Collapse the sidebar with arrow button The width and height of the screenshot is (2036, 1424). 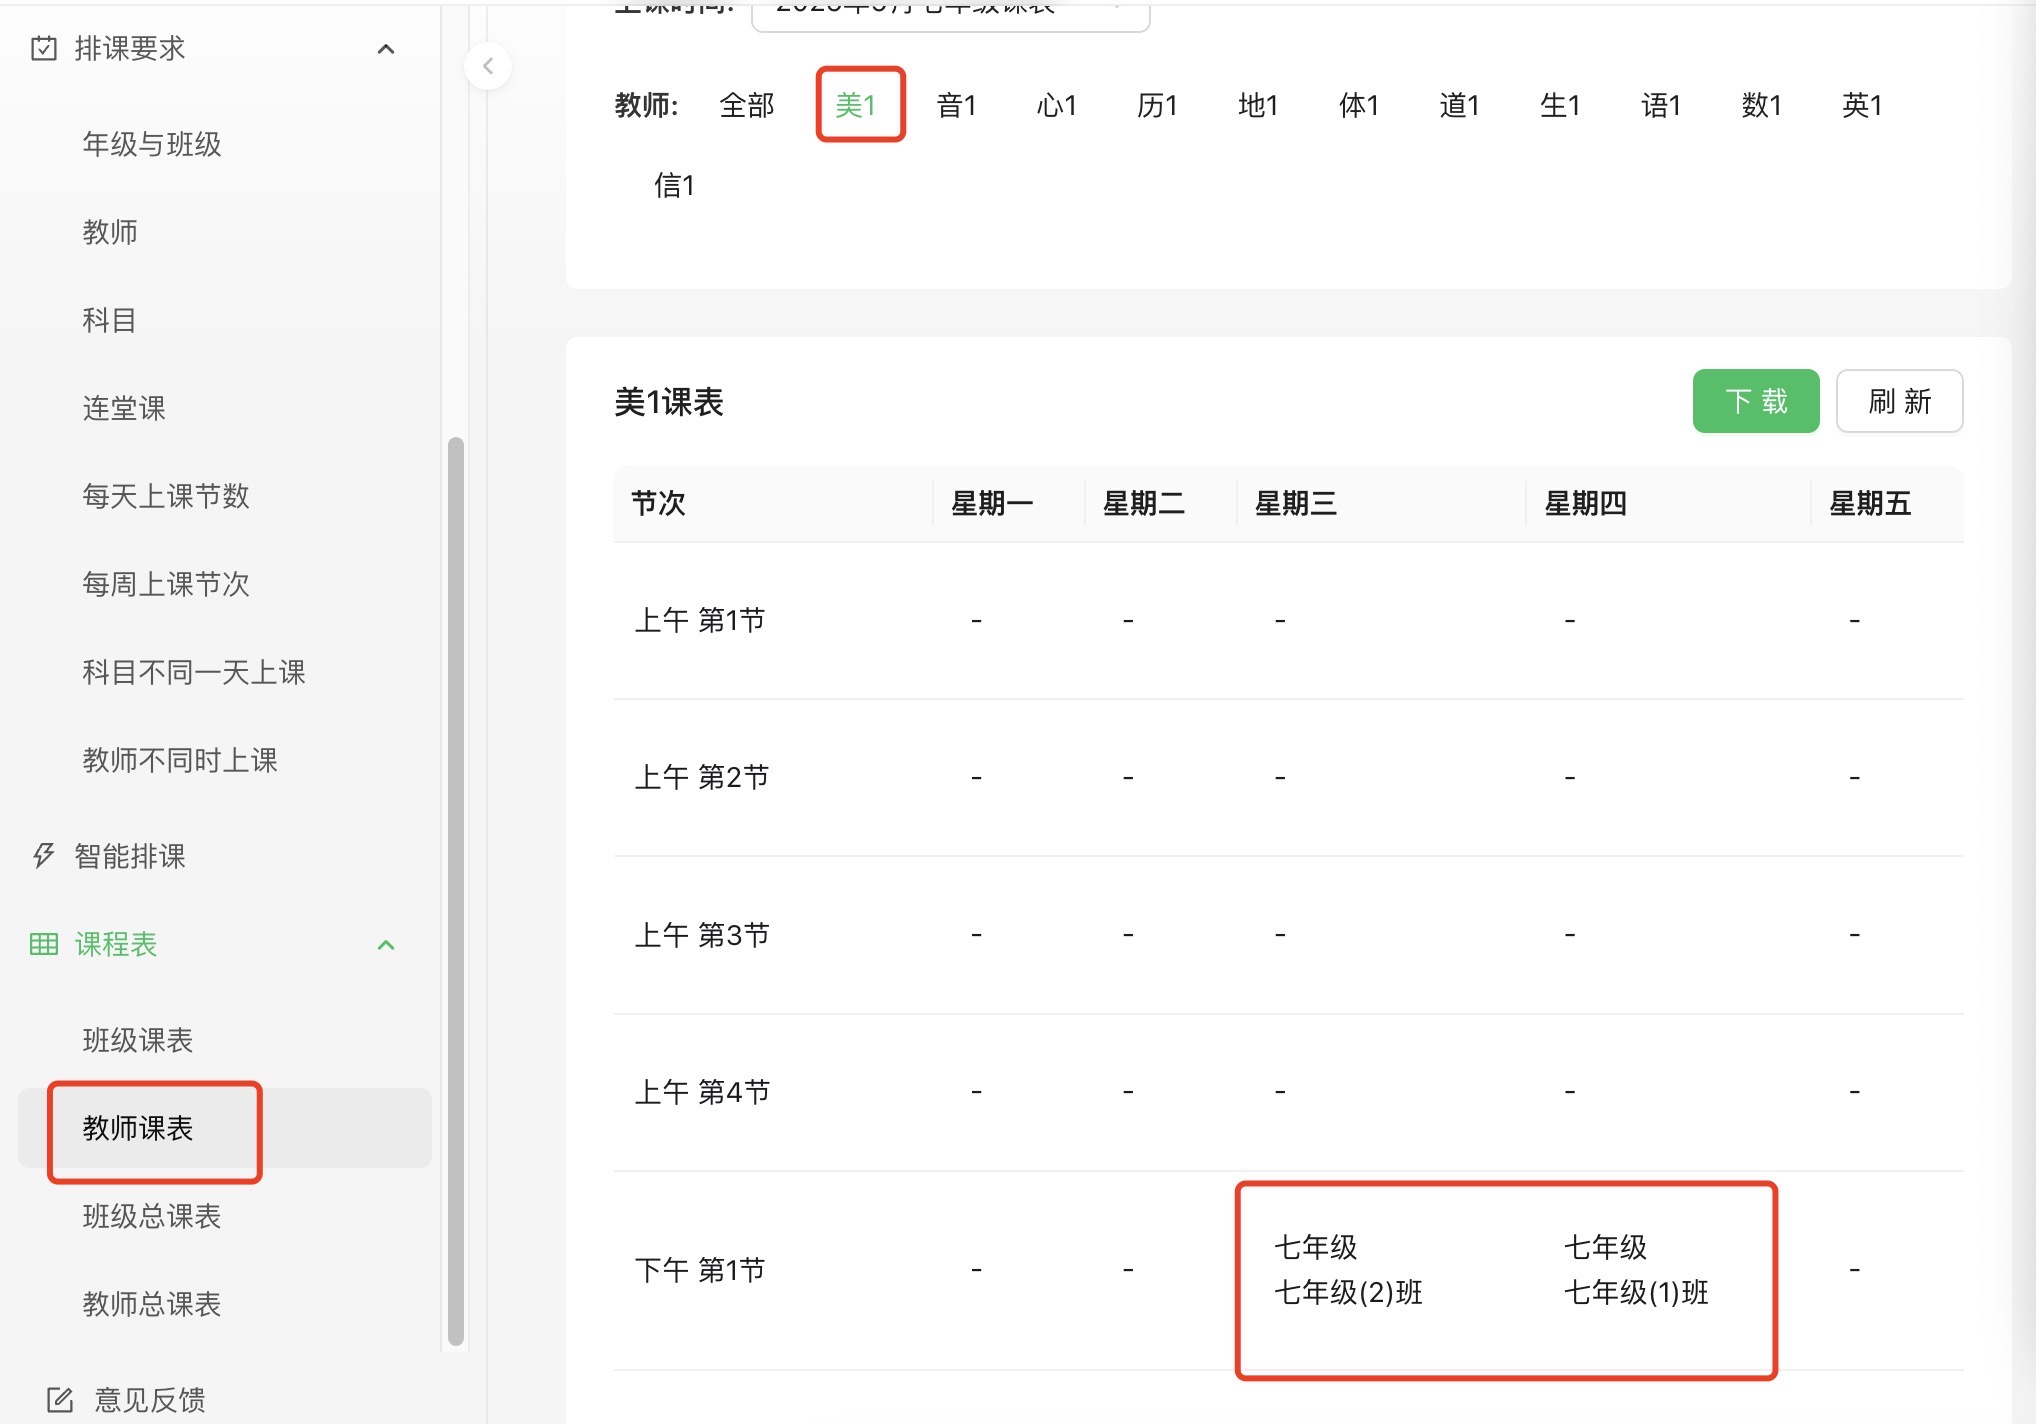pyautogui.click(x=488, y=67)
